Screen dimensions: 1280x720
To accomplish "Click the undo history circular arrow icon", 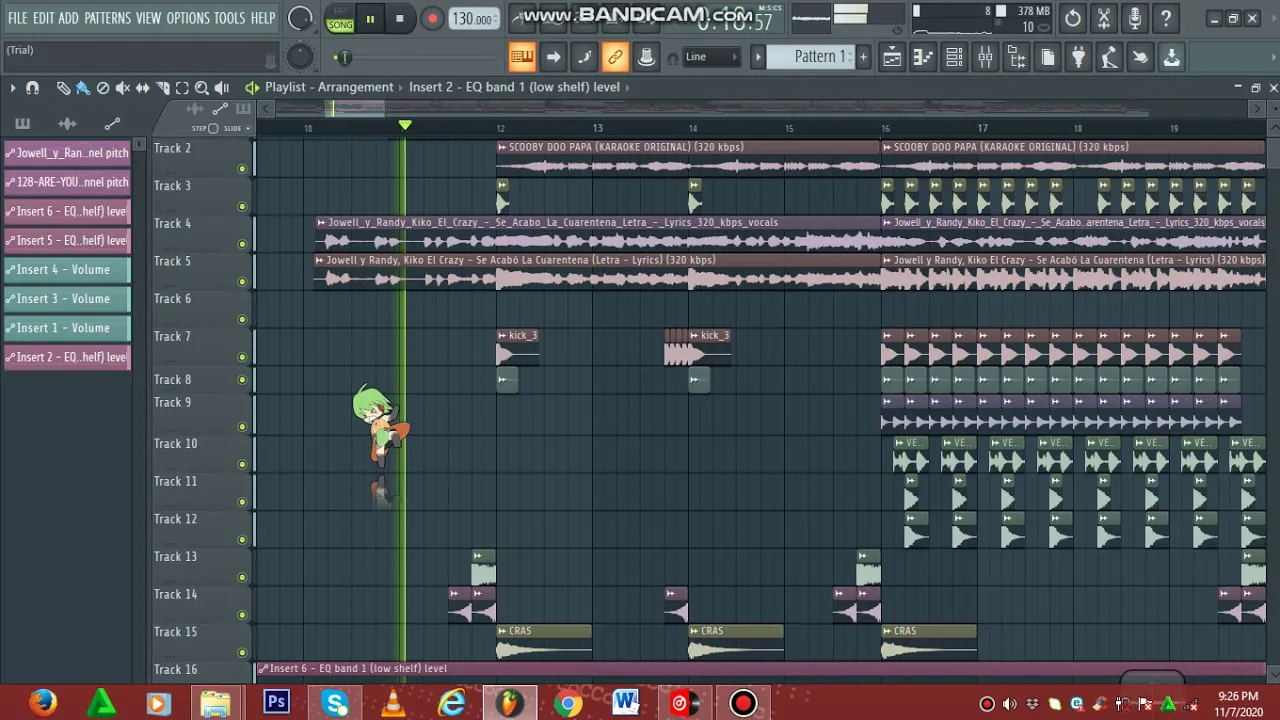I will coord(1072,18).
